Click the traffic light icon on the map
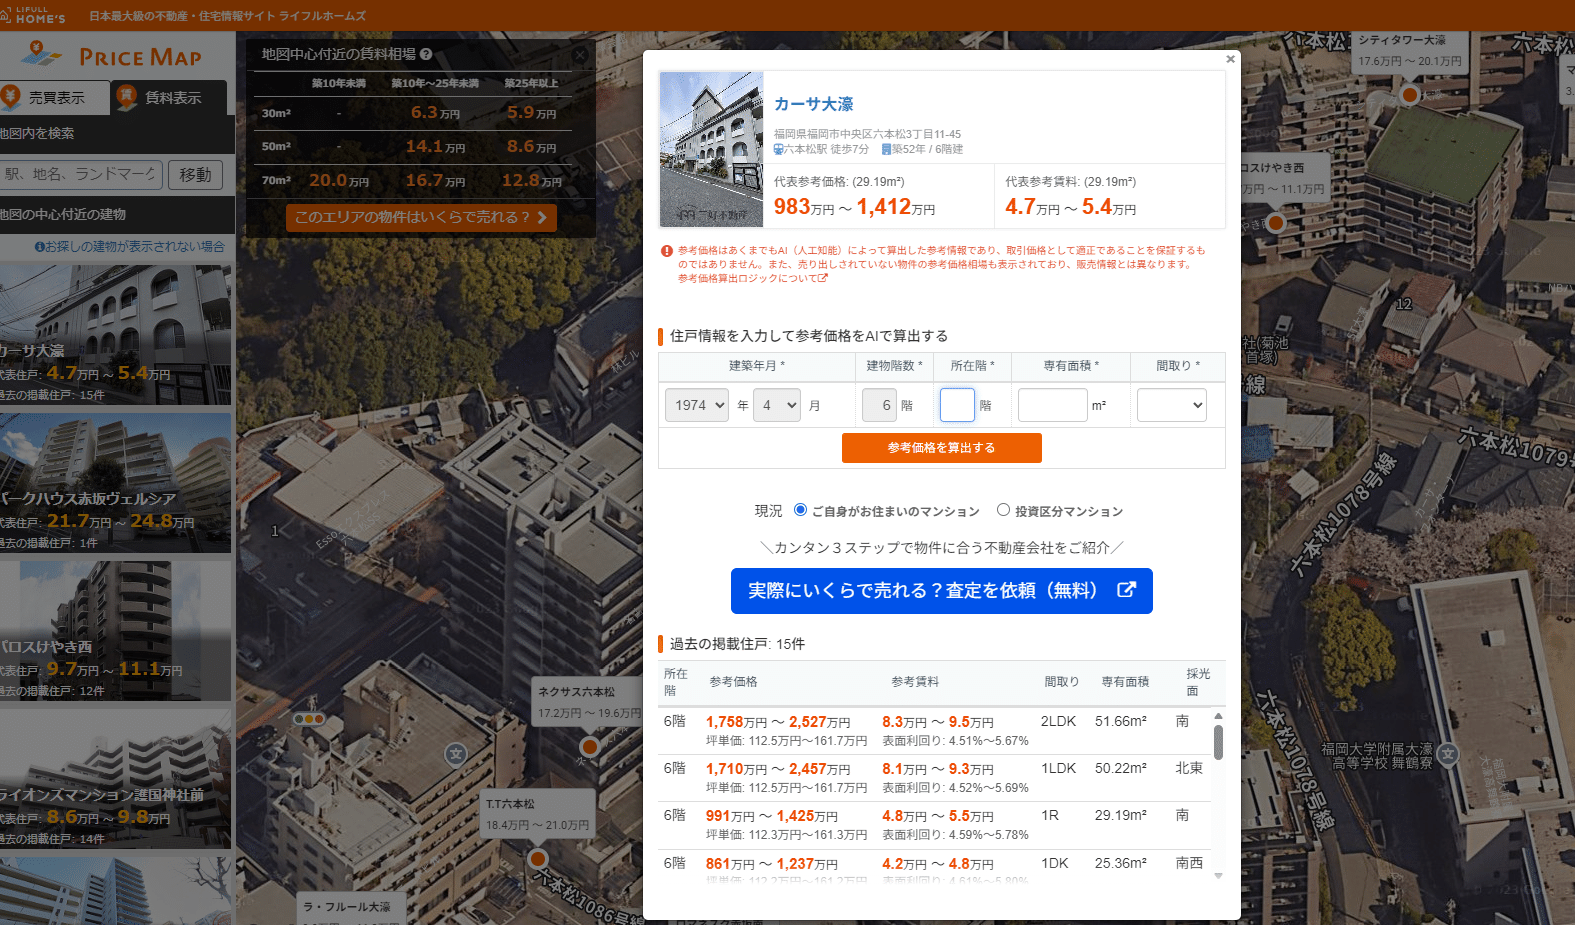This screenshot has height=925, width=1575. (309, 719)
